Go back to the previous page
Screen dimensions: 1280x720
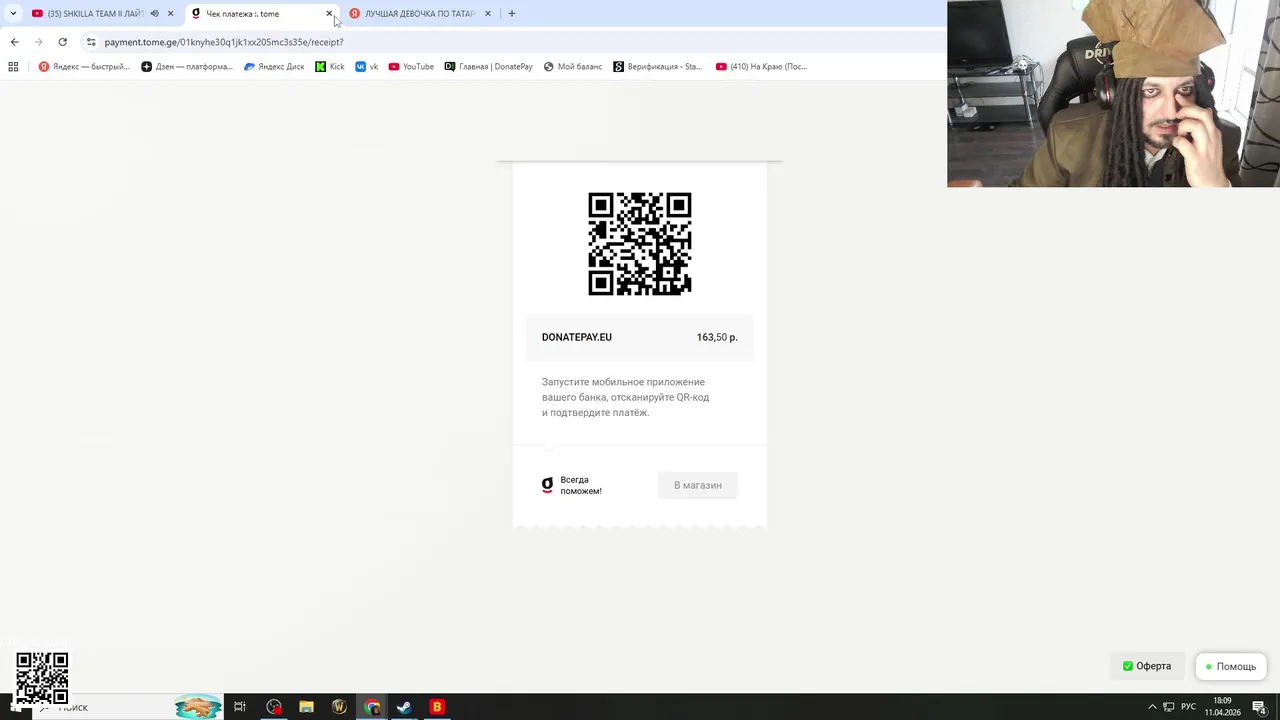pyautogui.click(x=14, y=42)
